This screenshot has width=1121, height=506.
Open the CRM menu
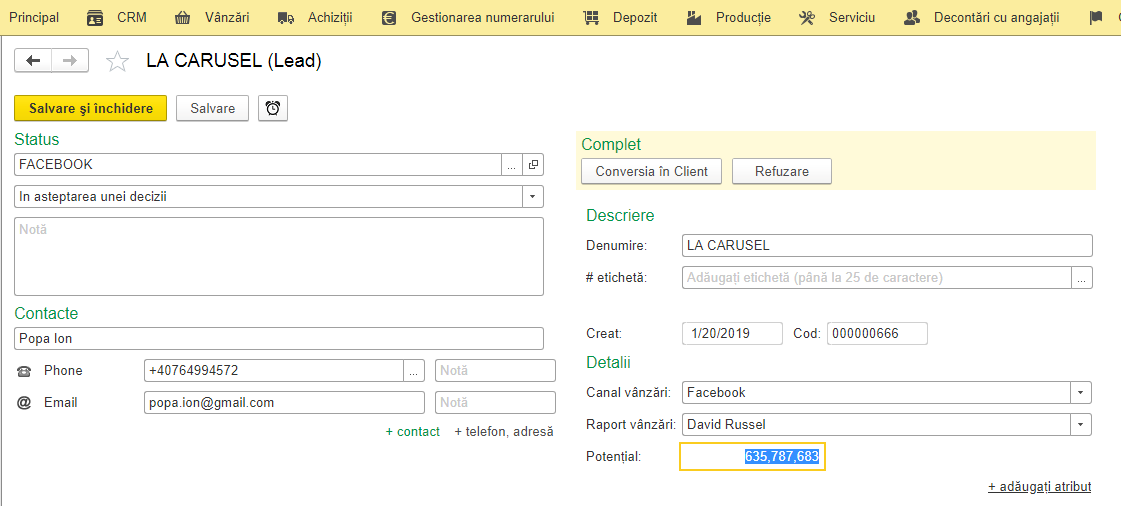[117, 18]
